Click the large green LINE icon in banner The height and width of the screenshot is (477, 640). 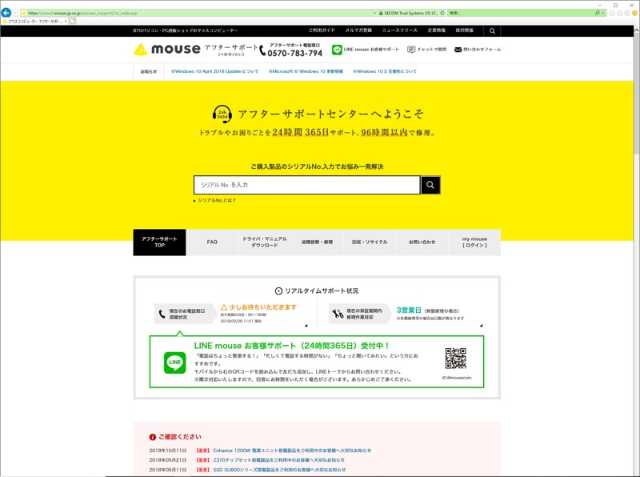tap(175, 362)
